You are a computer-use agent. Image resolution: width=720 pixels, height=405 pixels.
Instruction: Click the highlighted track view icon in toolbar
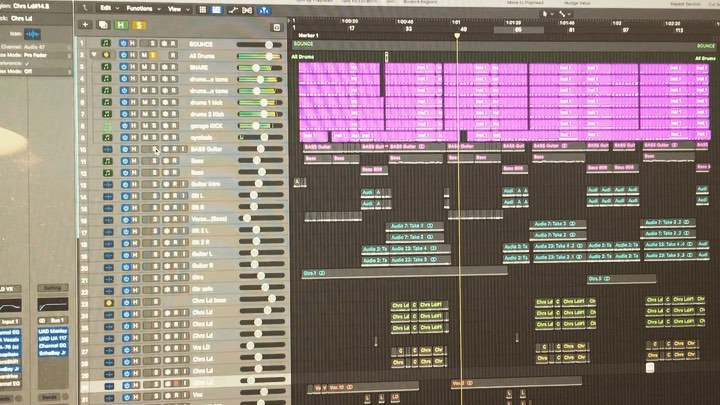(216, 9)
